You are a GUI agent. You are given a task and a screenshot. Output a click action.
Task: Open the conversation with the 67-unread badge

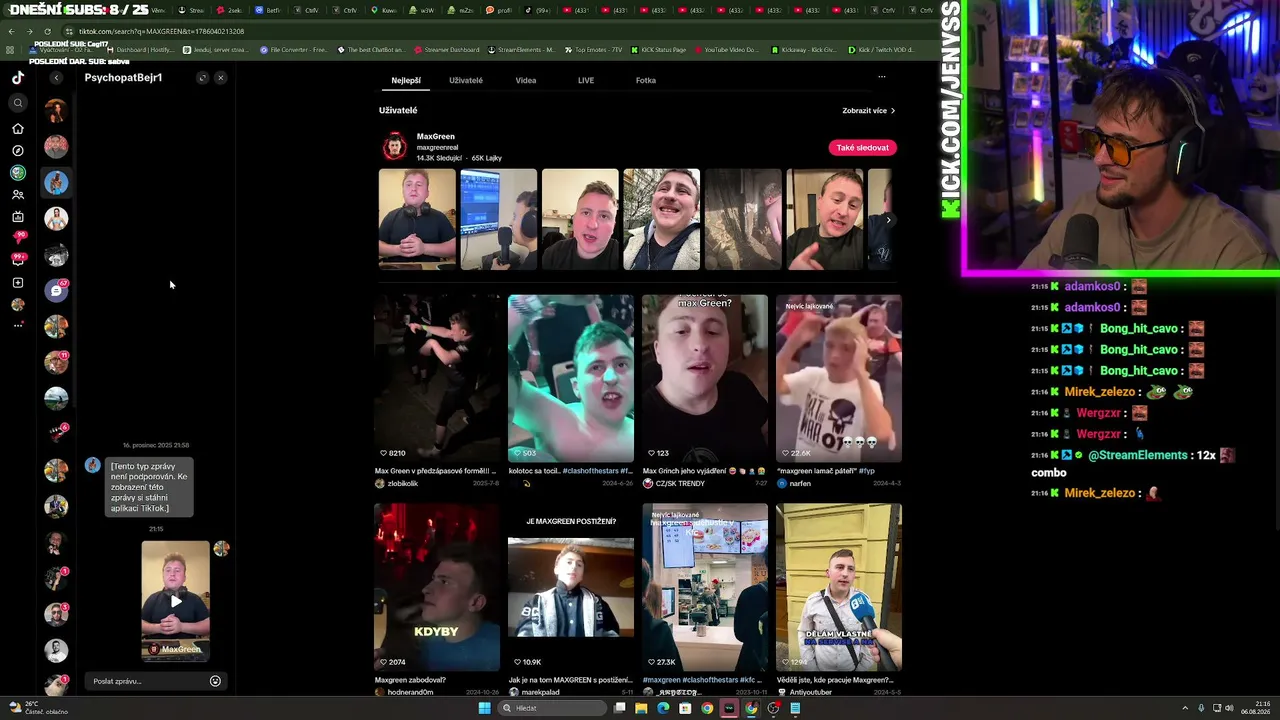[56, 290]
